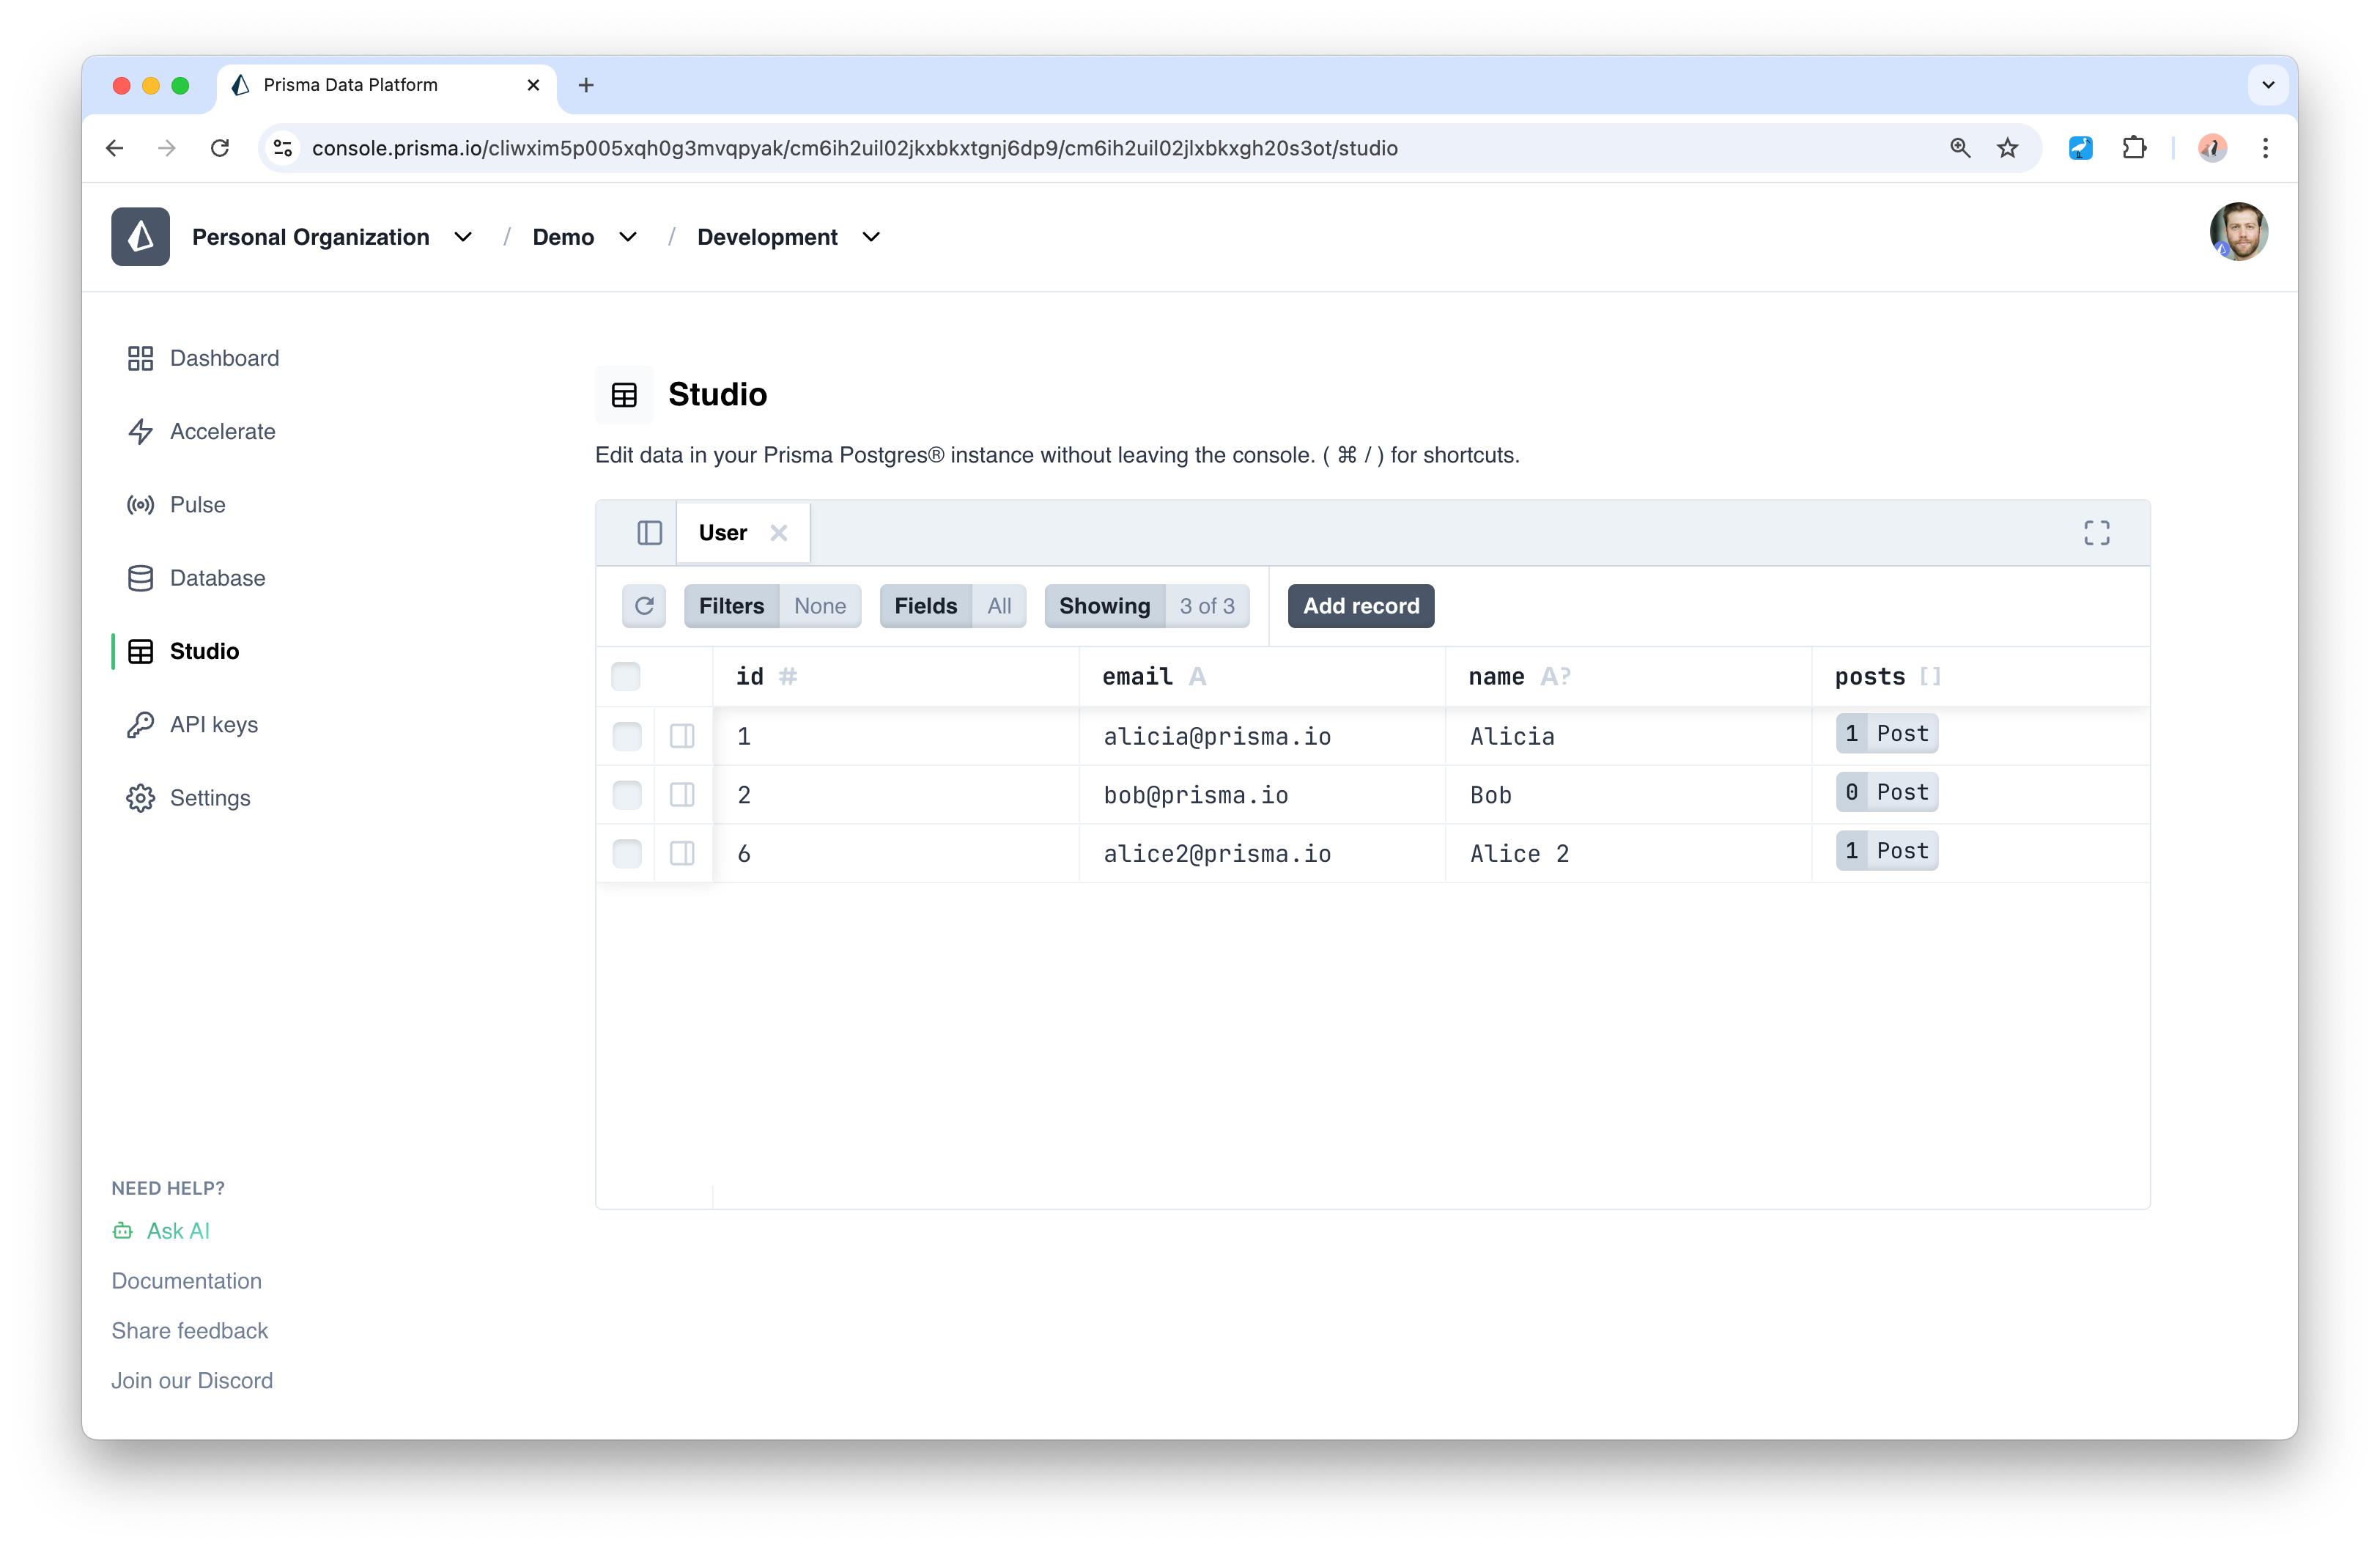
Task: Select Accelerate in the sidebar
Action: tap(222, 431)
